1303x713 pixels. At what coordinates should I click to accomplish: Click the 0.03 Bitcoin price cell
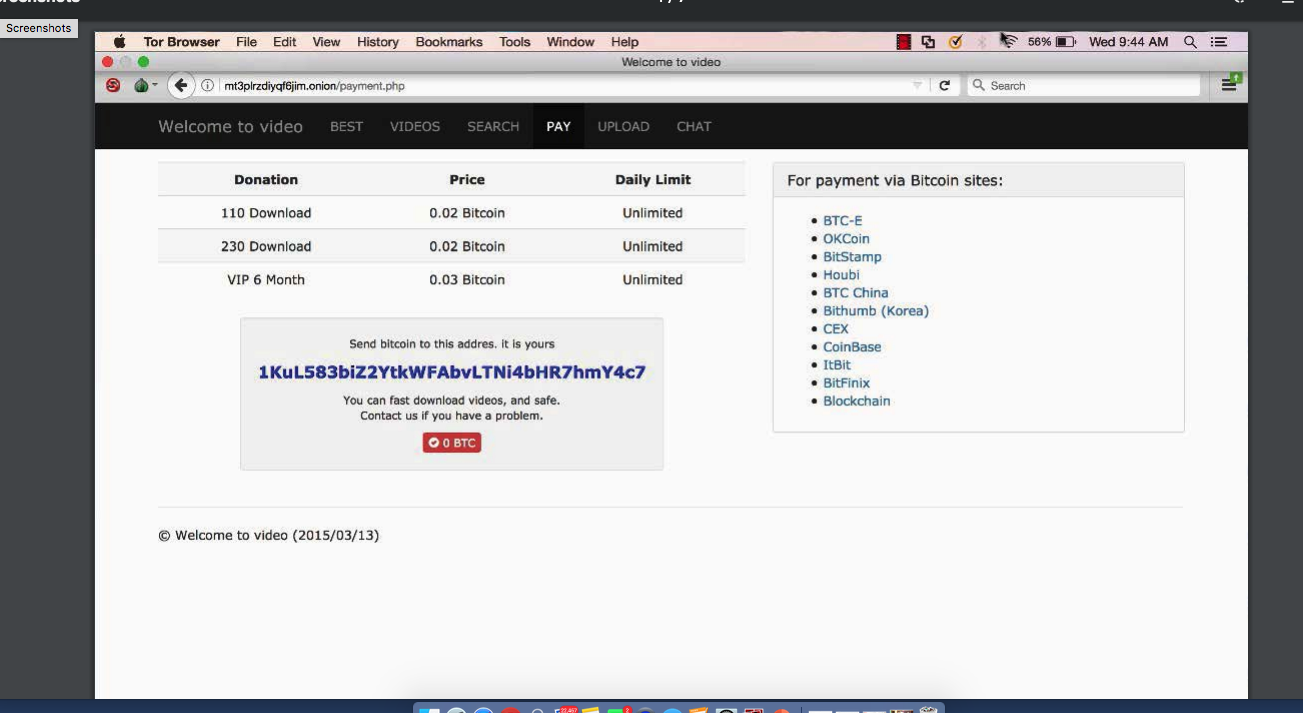point(467,280)
